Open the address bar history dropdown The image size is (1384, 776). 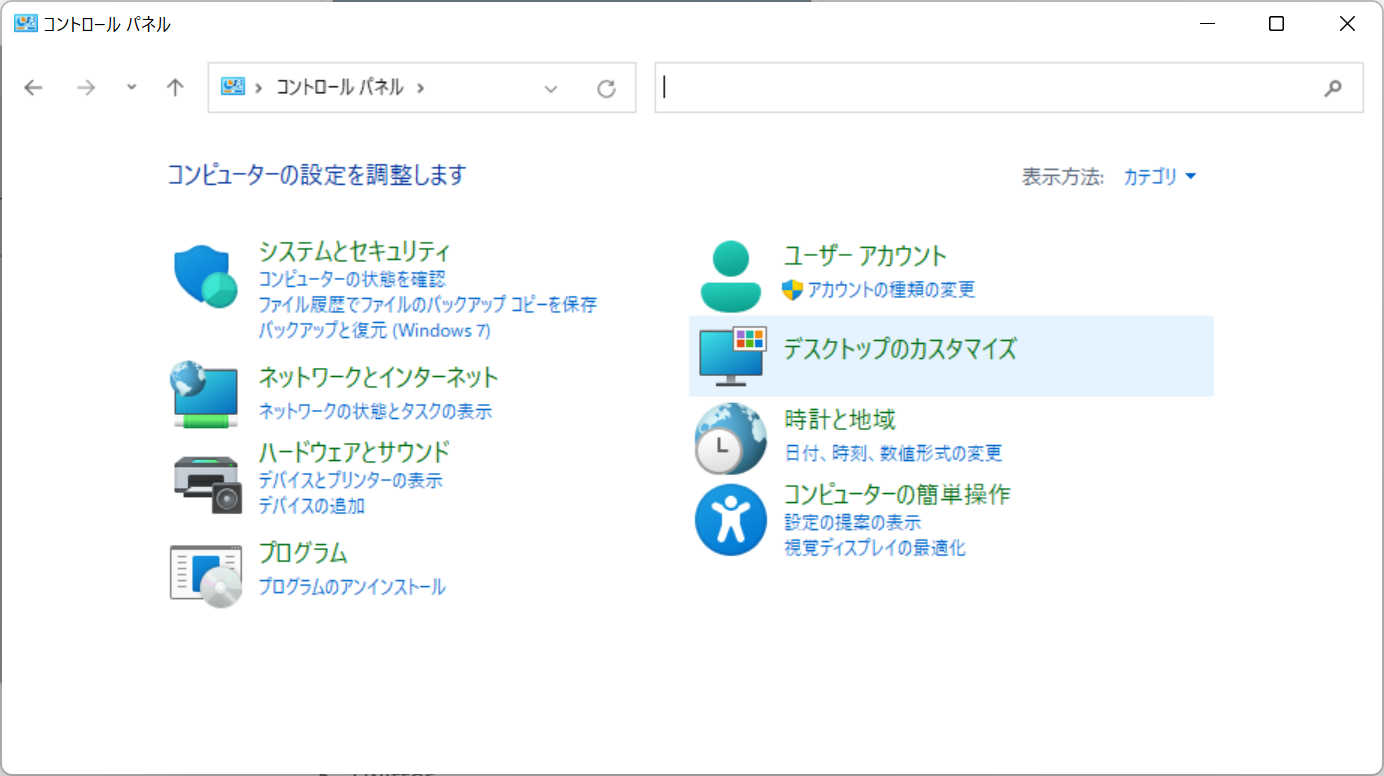tap(550, 88)
